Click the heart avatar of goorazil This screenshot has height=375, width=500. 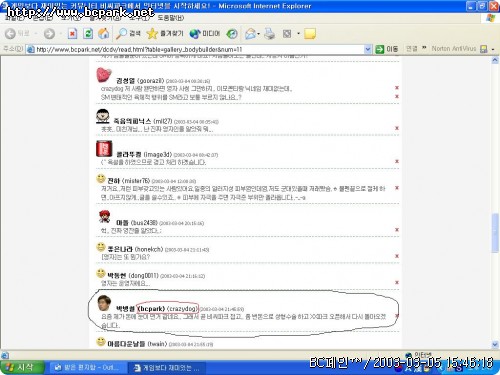coord(104,75)
